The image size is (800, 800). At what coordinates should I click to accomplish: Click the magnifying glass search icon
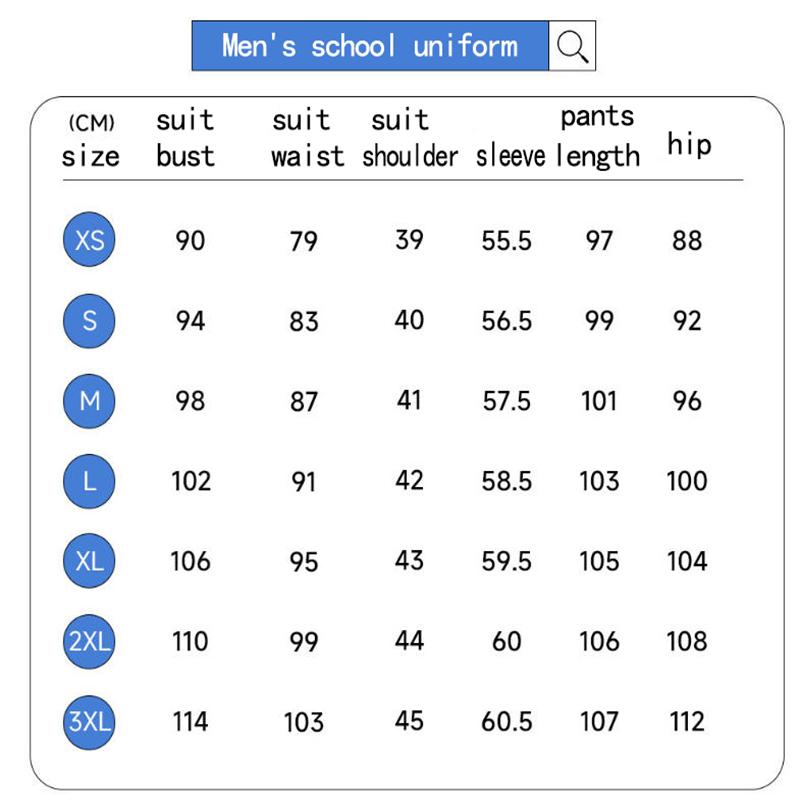coord(572,46)
